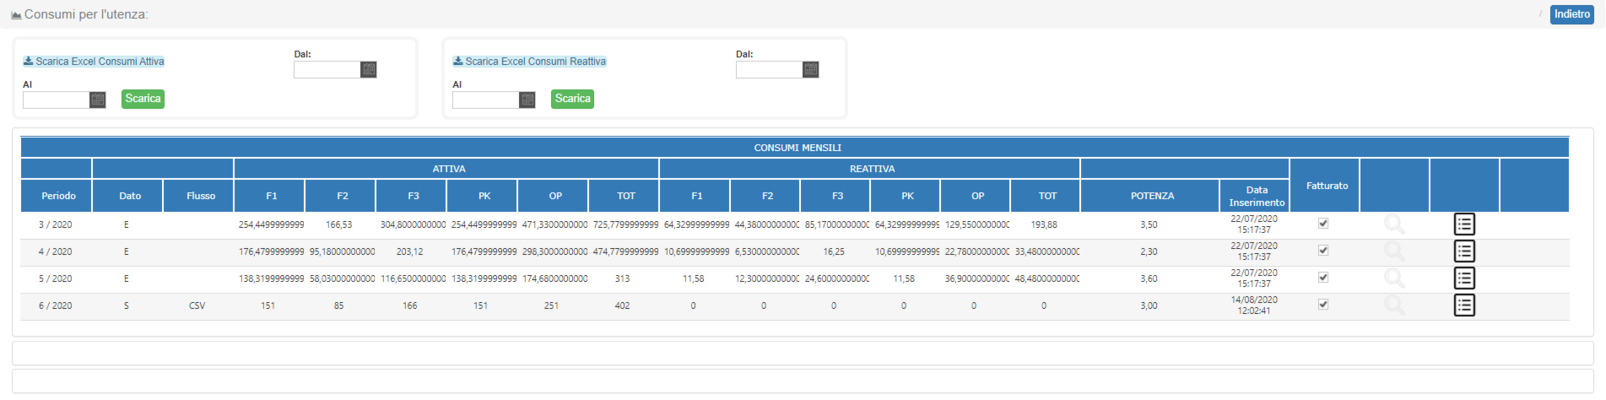The image size is (1606, 400).
Task: Click Scarica button for Consumi Reattiva
Action: coord(572,99)
